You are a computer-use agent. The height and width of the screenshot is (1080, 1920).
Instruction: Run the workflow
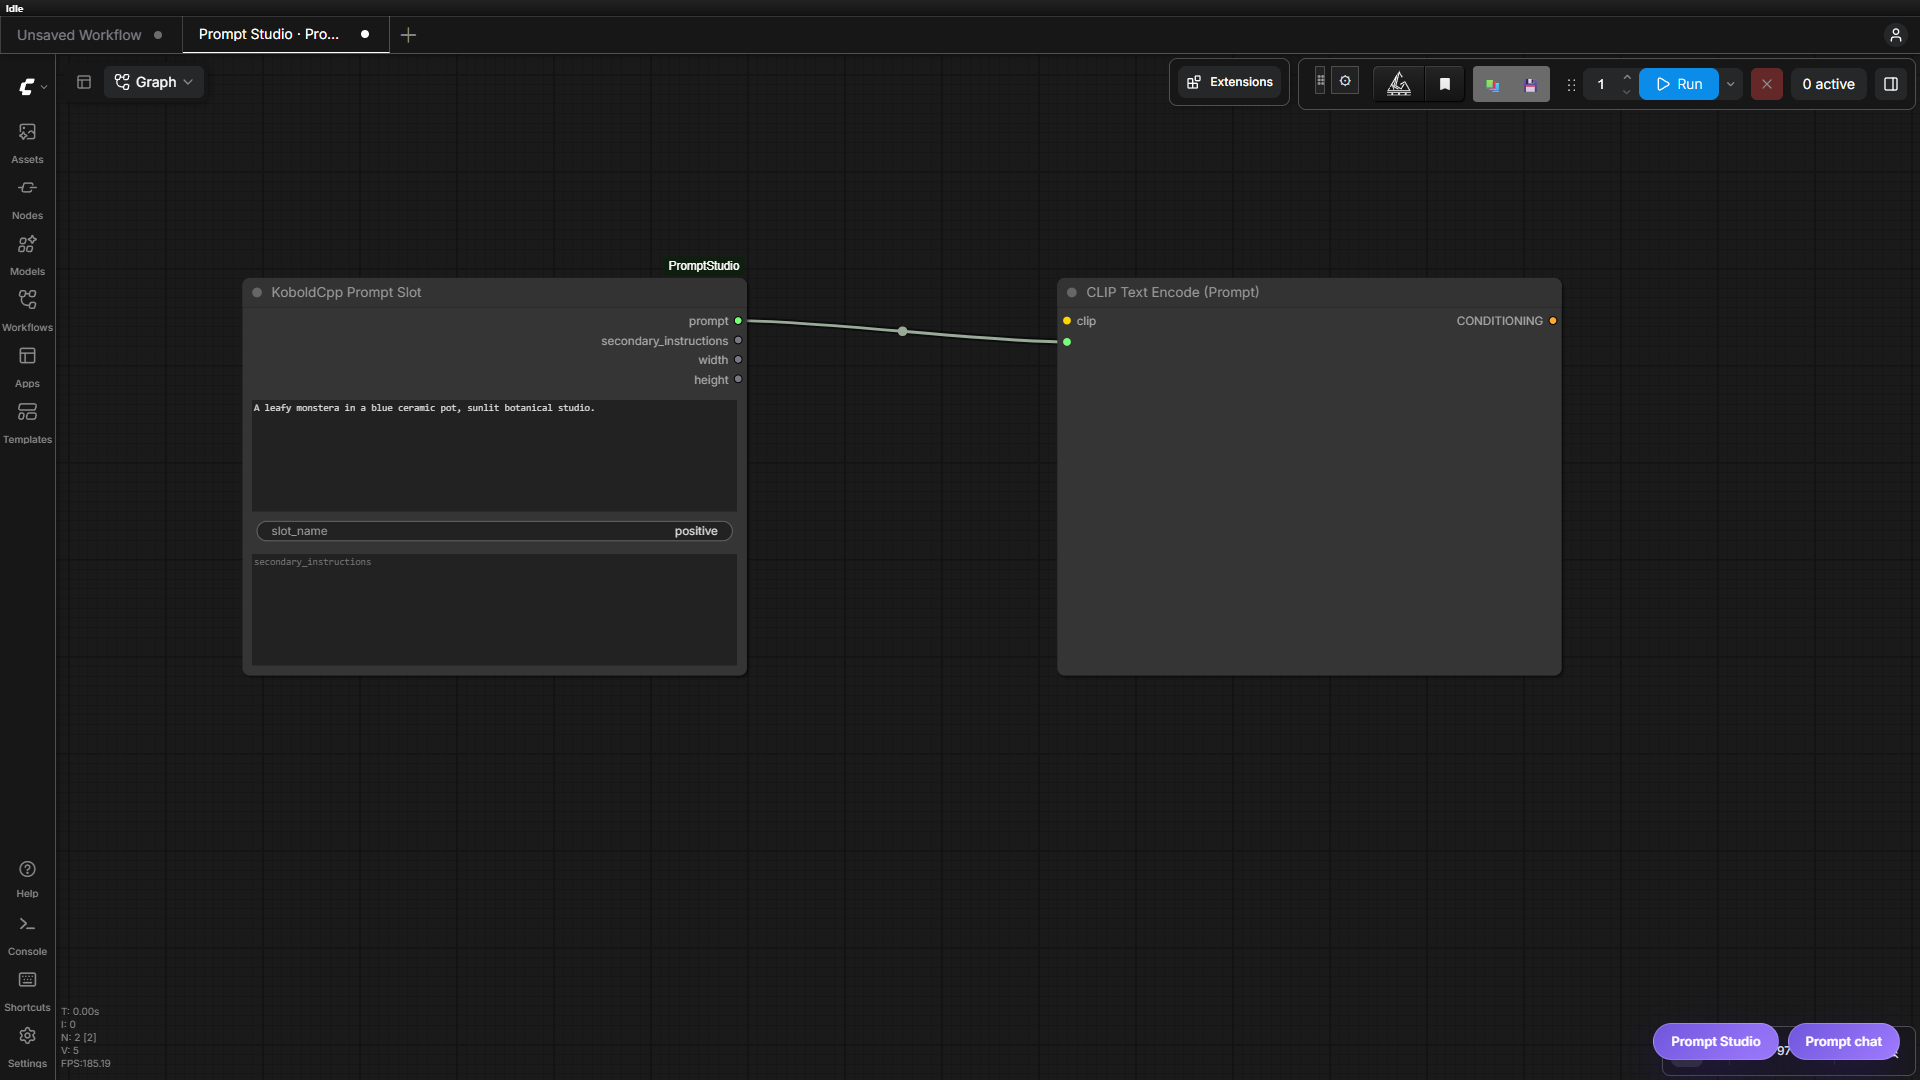(x=1679, y=84)
